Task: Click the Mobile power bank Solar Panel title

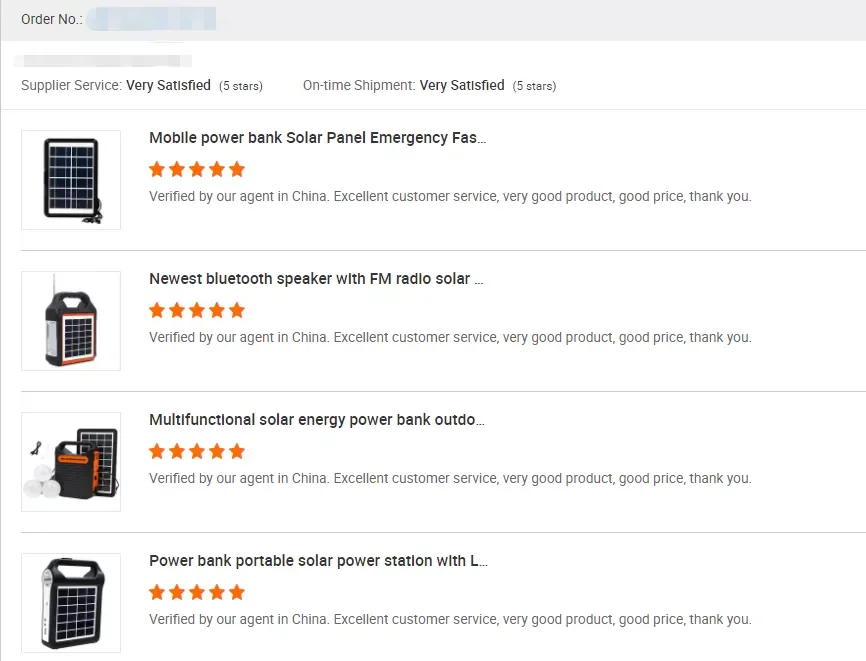Action: click(x=317, y=138)
